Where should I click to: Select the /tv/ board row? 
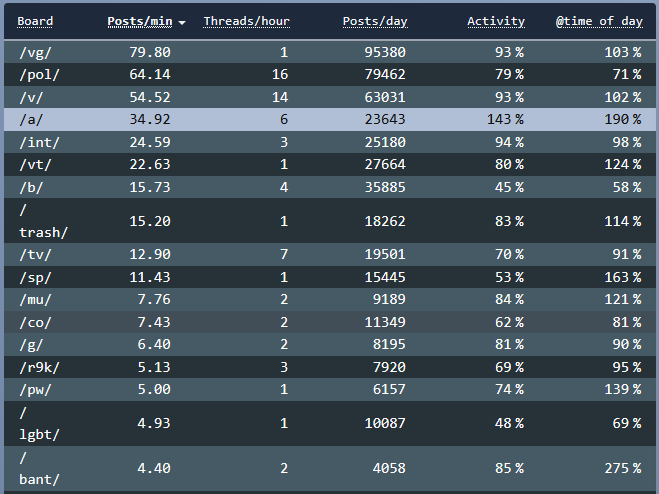click(x=34, y=254)
